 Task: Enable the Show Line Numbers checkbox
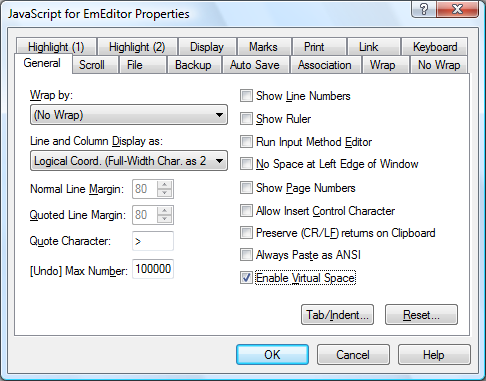point(246,96)
